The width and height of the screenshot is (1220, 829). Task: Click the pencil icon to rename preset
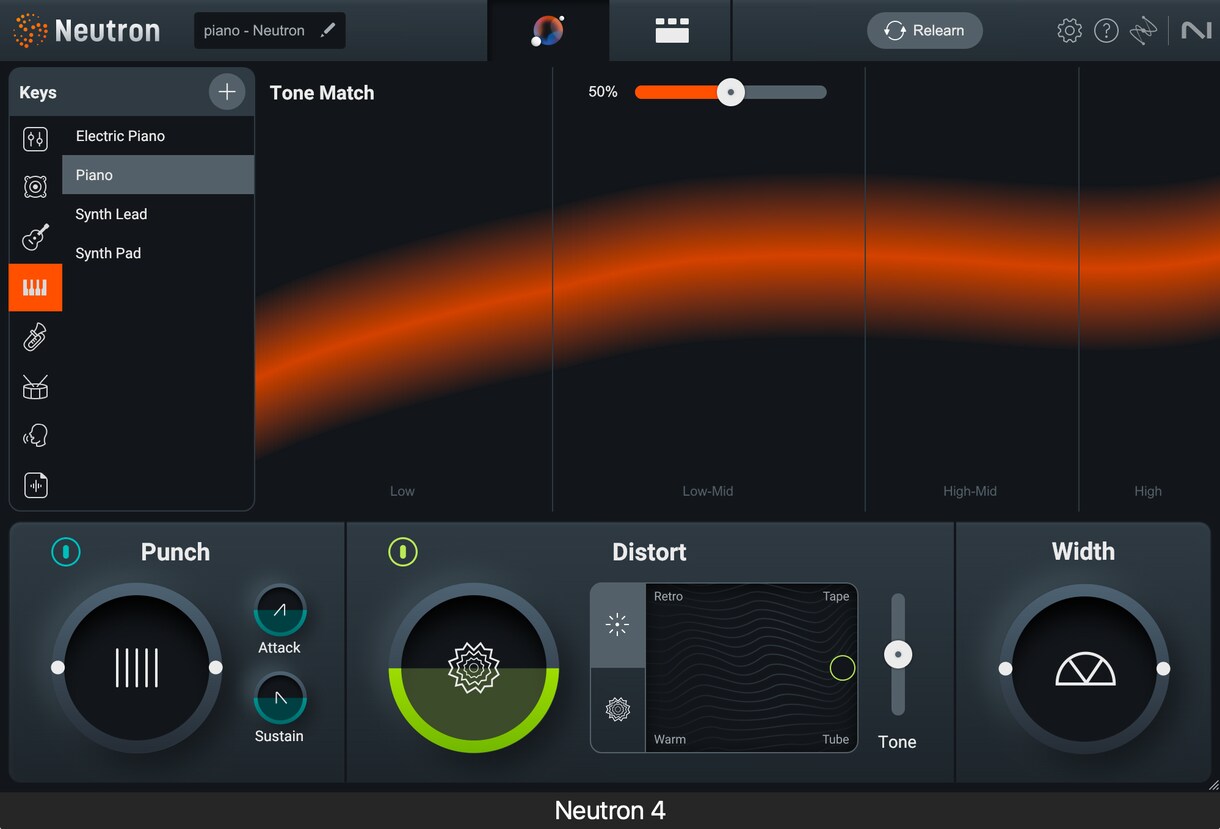pos(328,30)
